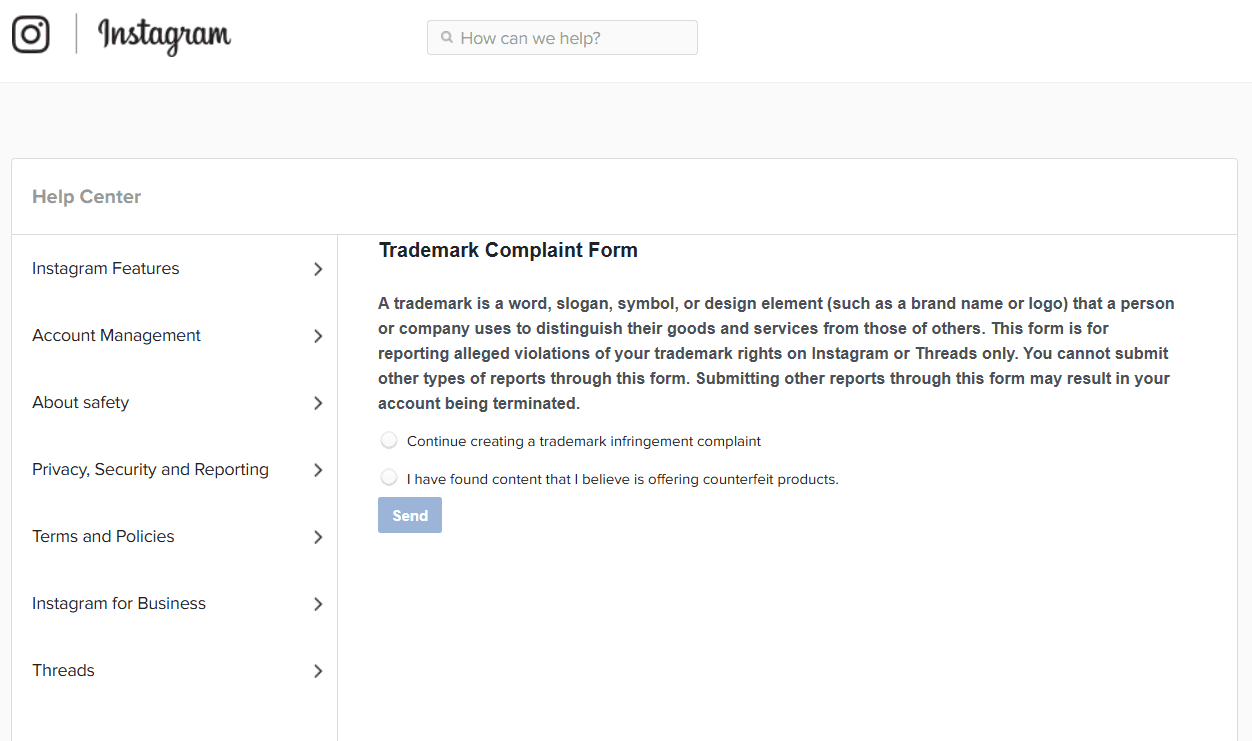This screenshot has height=741, width=1252.
Task: Click the 'A trademark is a word' paragraph
Action: (x=776, y=353)
